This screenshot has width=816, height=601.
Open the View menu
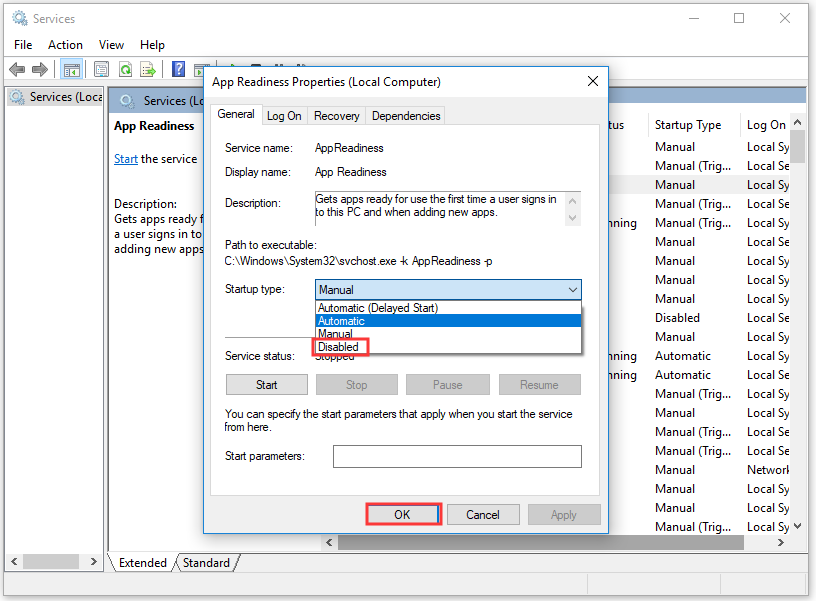click(x=111, y=45)
